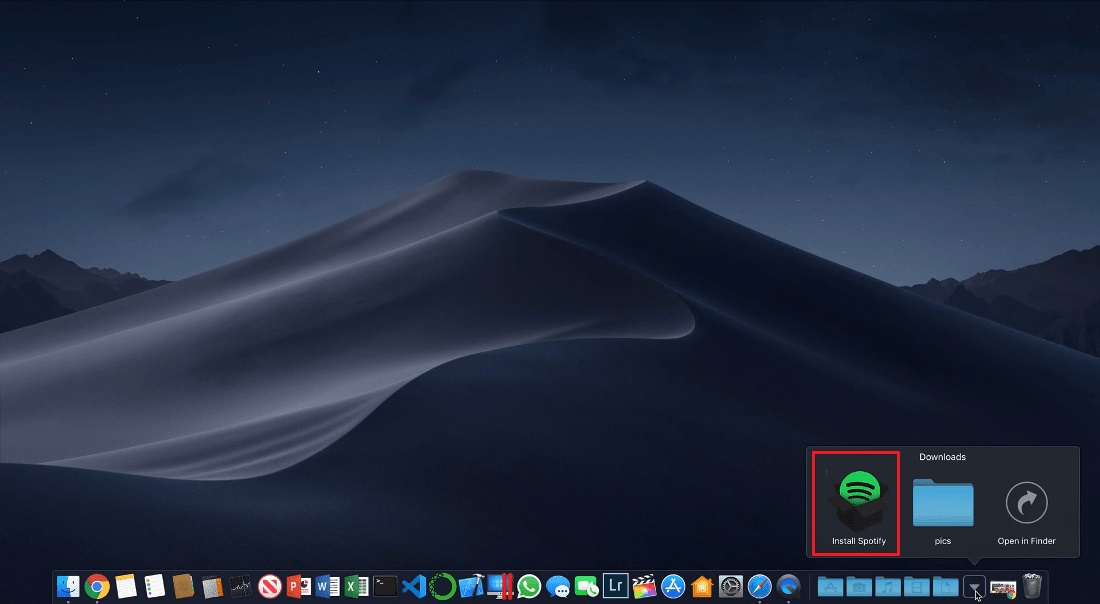The image size is (1100, 604).
Task: Launch Safari from the Dock
Action: (760, 586)
